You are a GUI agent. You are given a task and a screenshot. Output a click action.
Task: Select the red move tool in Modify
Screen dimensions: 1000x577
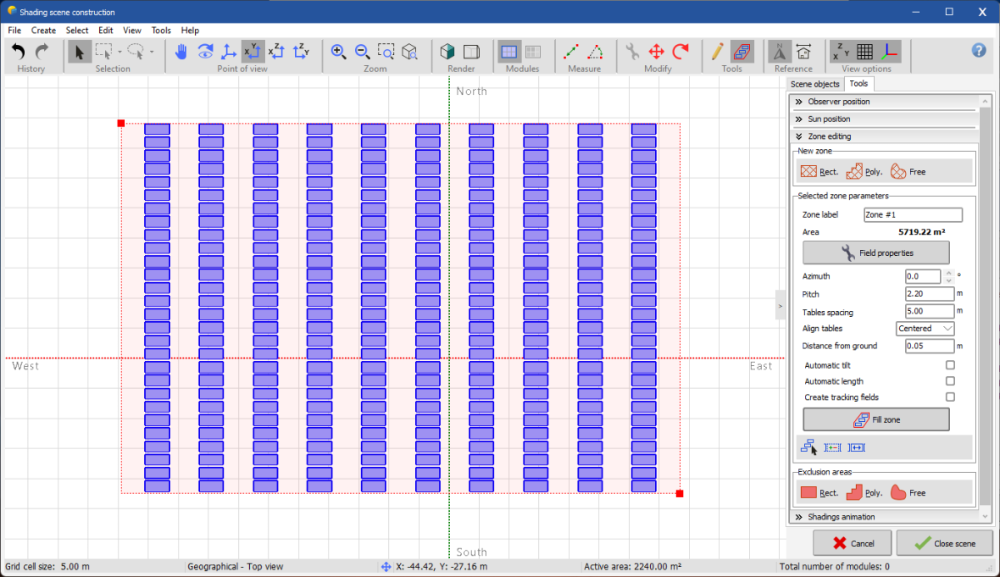[657, 52]
